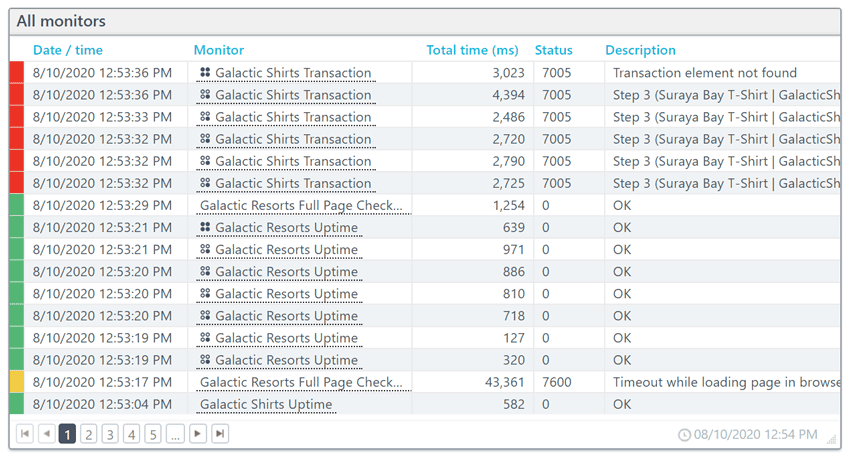Switch to page 2 of results
850x460 pixels.
[89, 433]
